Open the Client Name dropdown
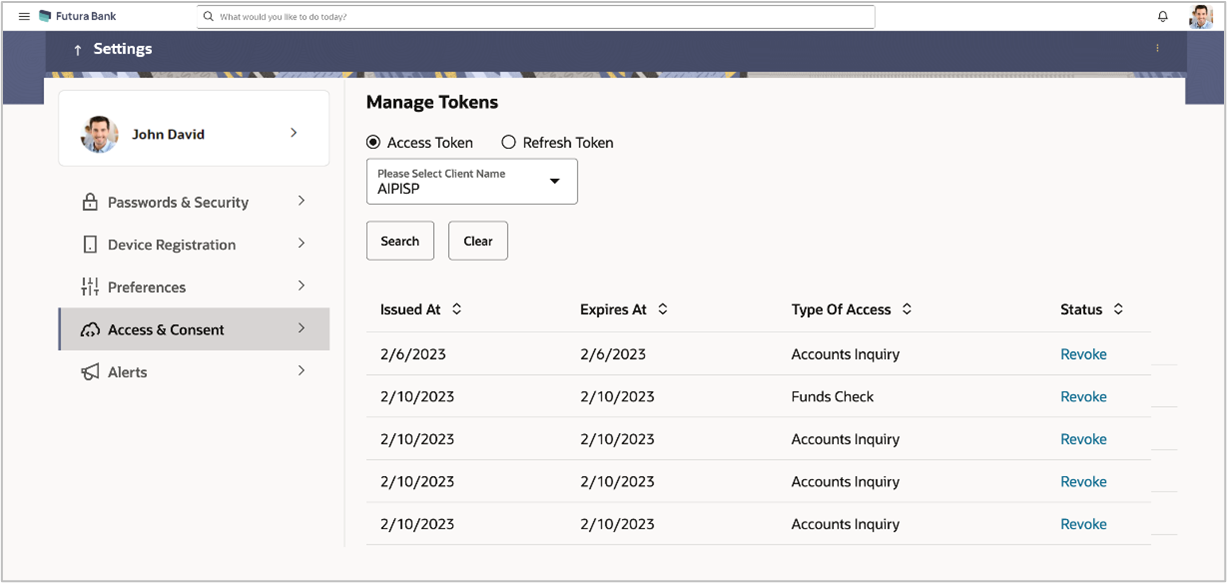 pyautogui.click(x=472, y=181)
